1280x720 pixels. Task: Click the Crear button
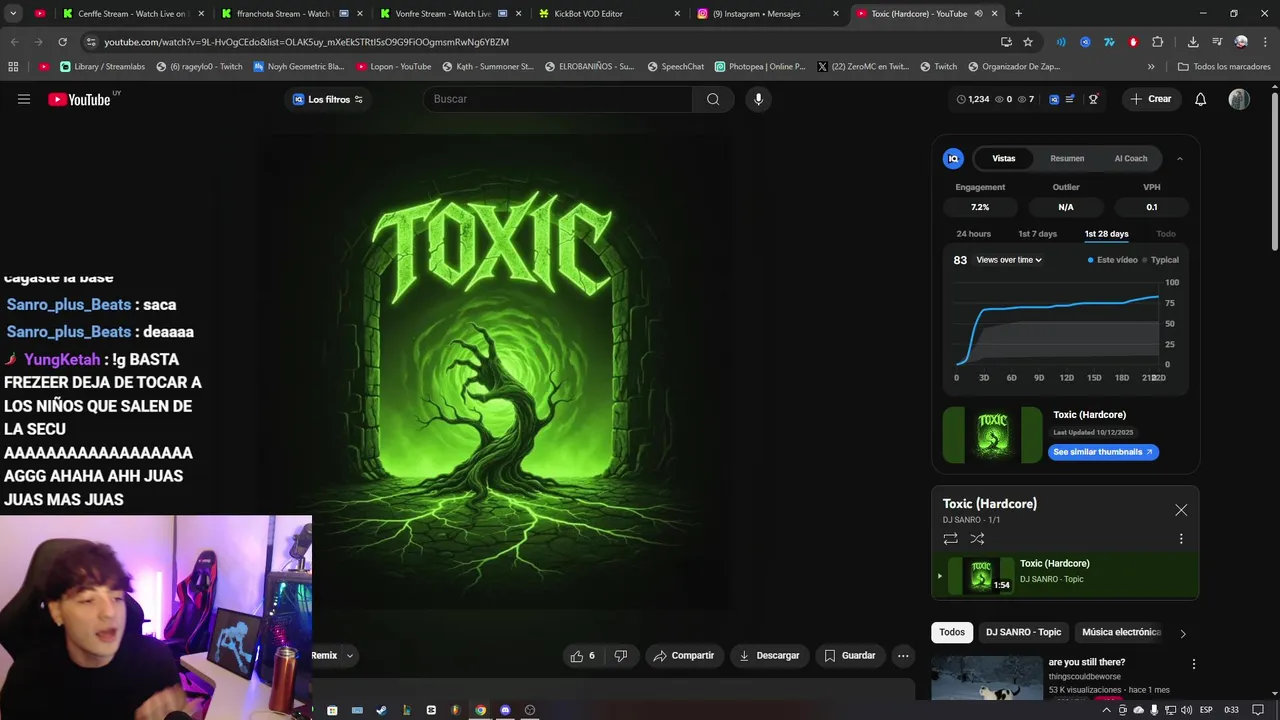[1150, 99]
